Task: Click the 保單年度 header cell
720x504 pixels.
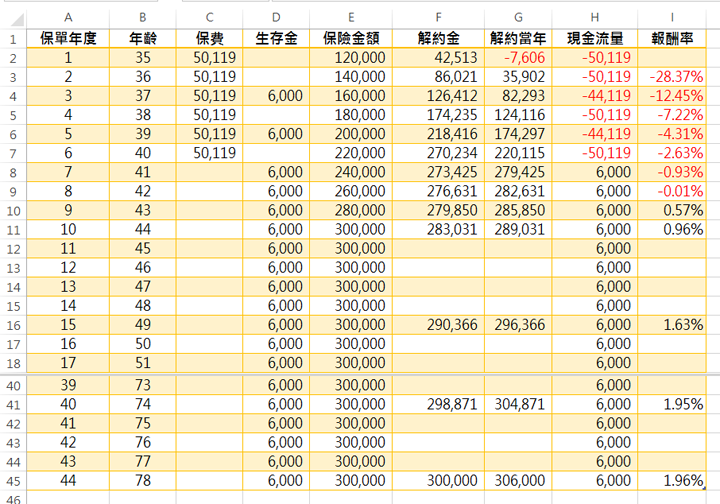Action: [68, 38]
